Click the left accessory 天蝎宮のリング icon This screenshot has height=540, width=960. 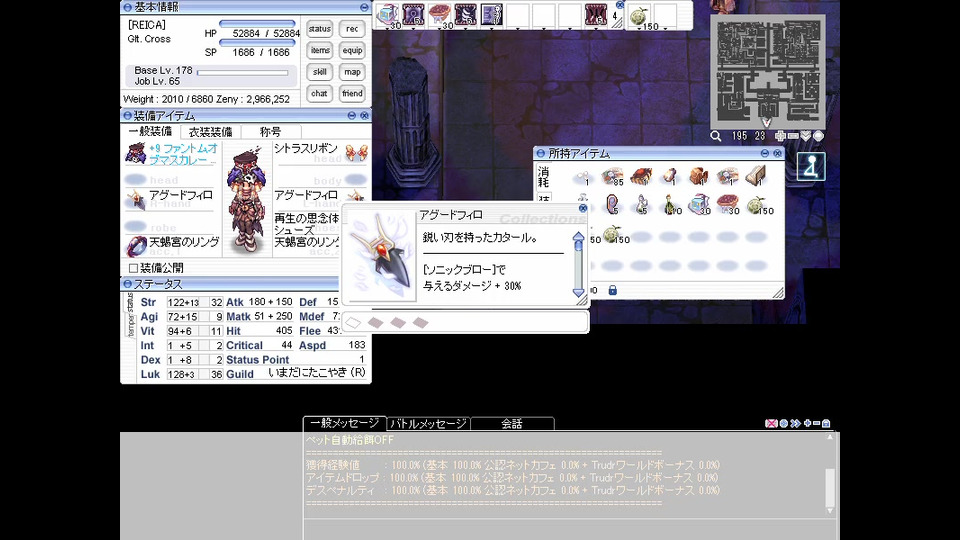coord(135,246)
